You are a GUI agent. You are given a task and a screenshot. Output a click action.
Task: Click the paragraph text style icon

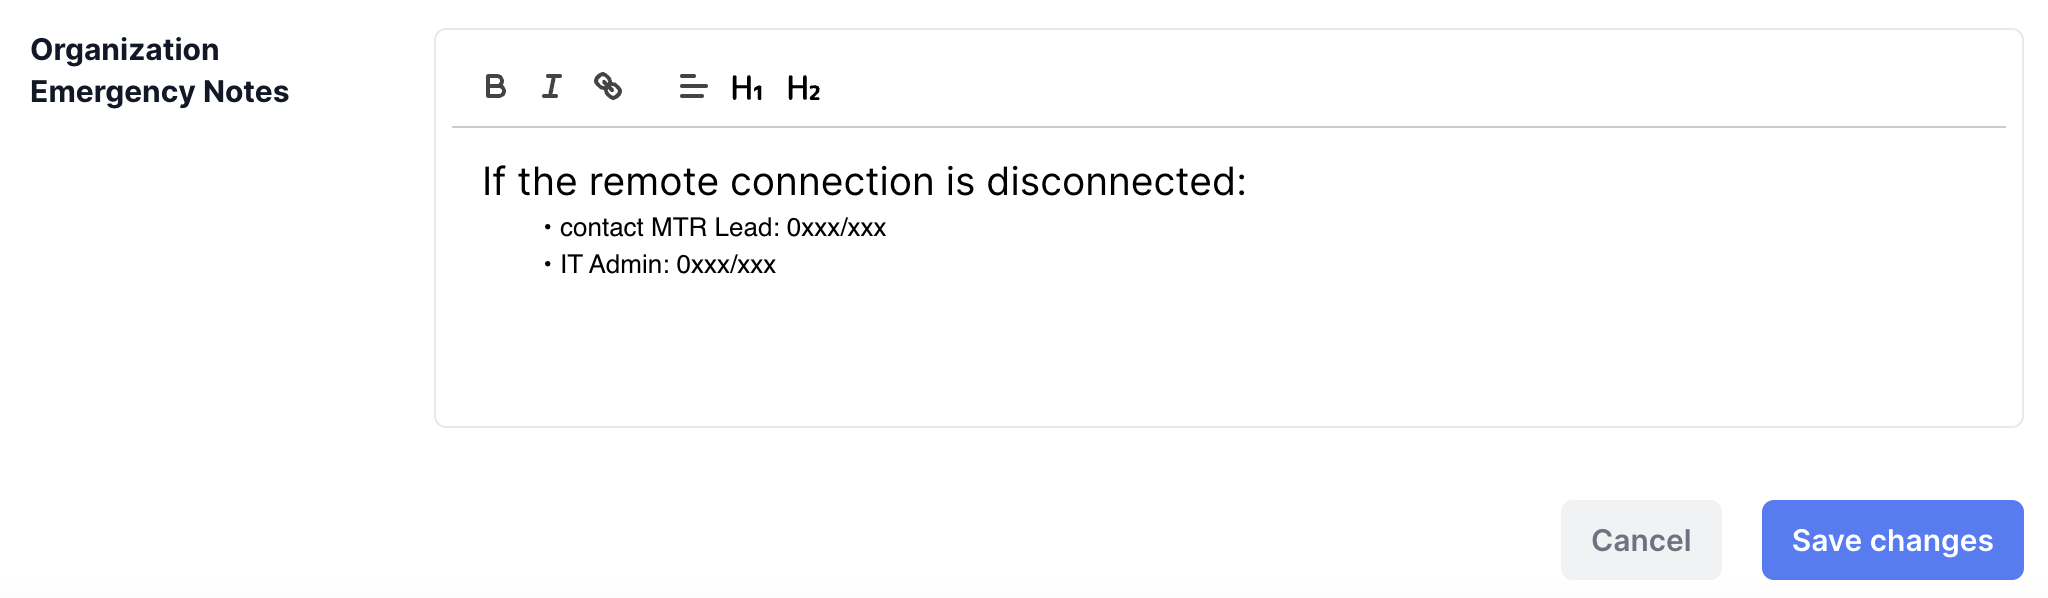point(693,87)
